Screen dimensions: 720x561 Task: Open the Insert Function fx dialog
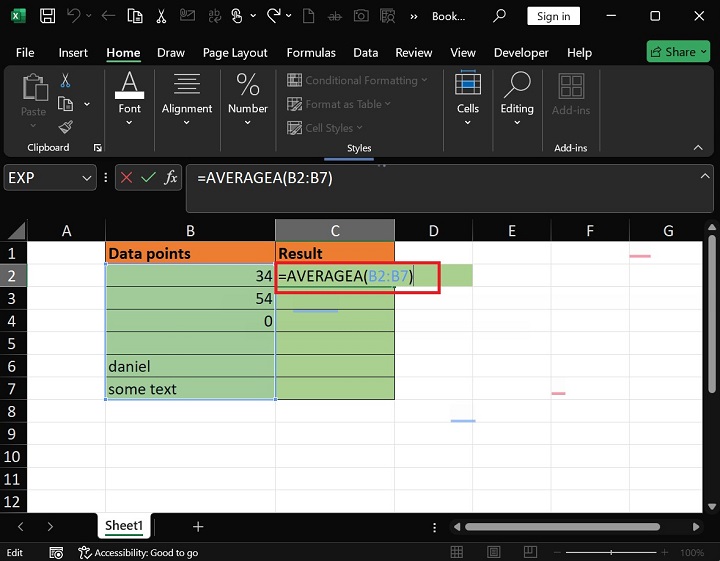(x=171, y=177)
